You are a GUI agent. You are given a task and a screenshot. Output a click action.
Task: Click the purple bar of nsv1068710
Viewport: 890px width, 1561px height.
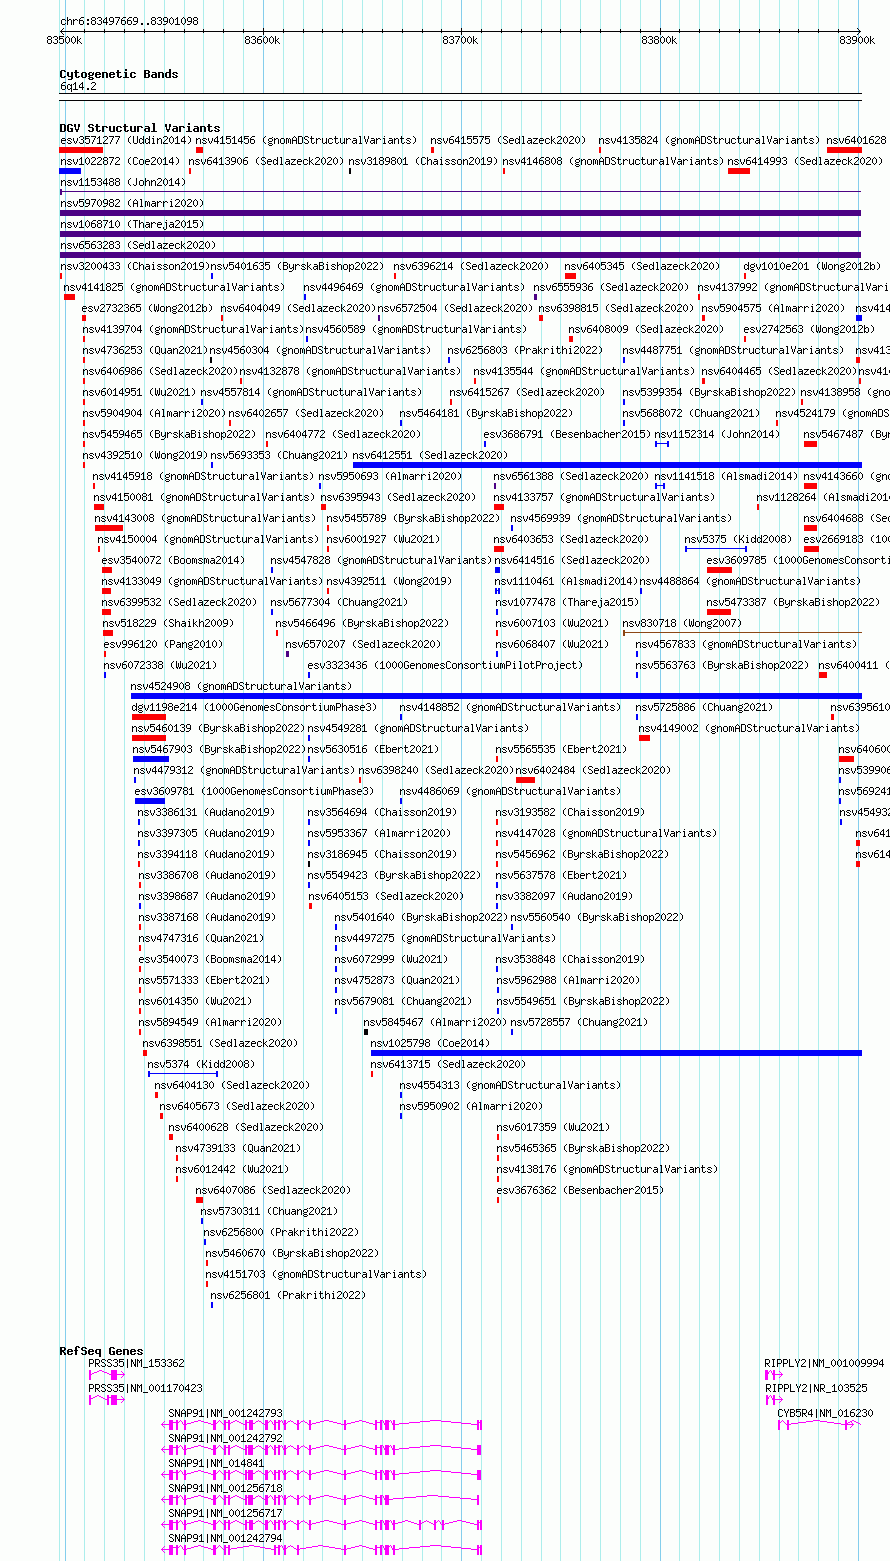coord(460,234)
